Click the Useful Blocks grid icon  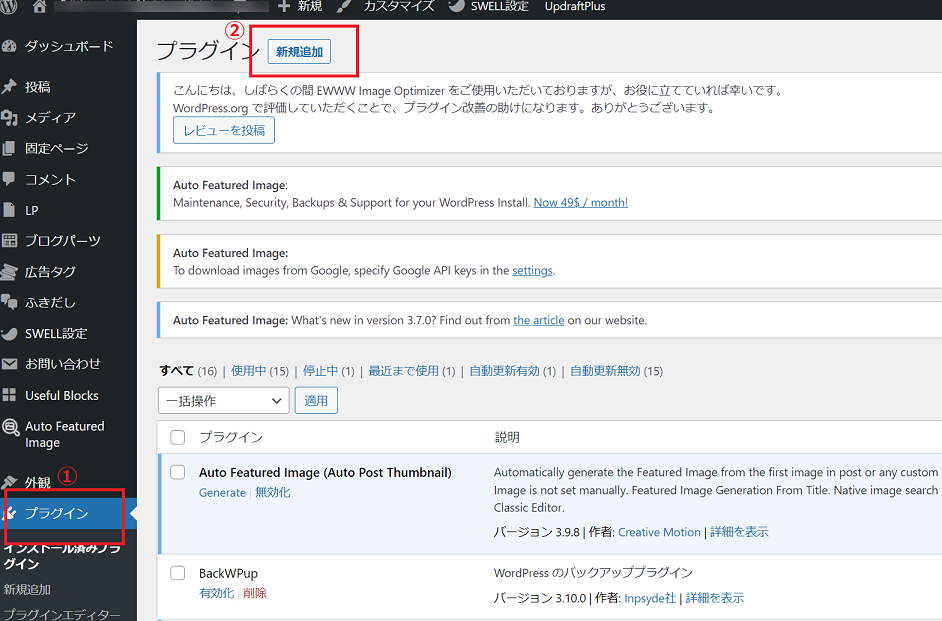click(x=9, y=395)
